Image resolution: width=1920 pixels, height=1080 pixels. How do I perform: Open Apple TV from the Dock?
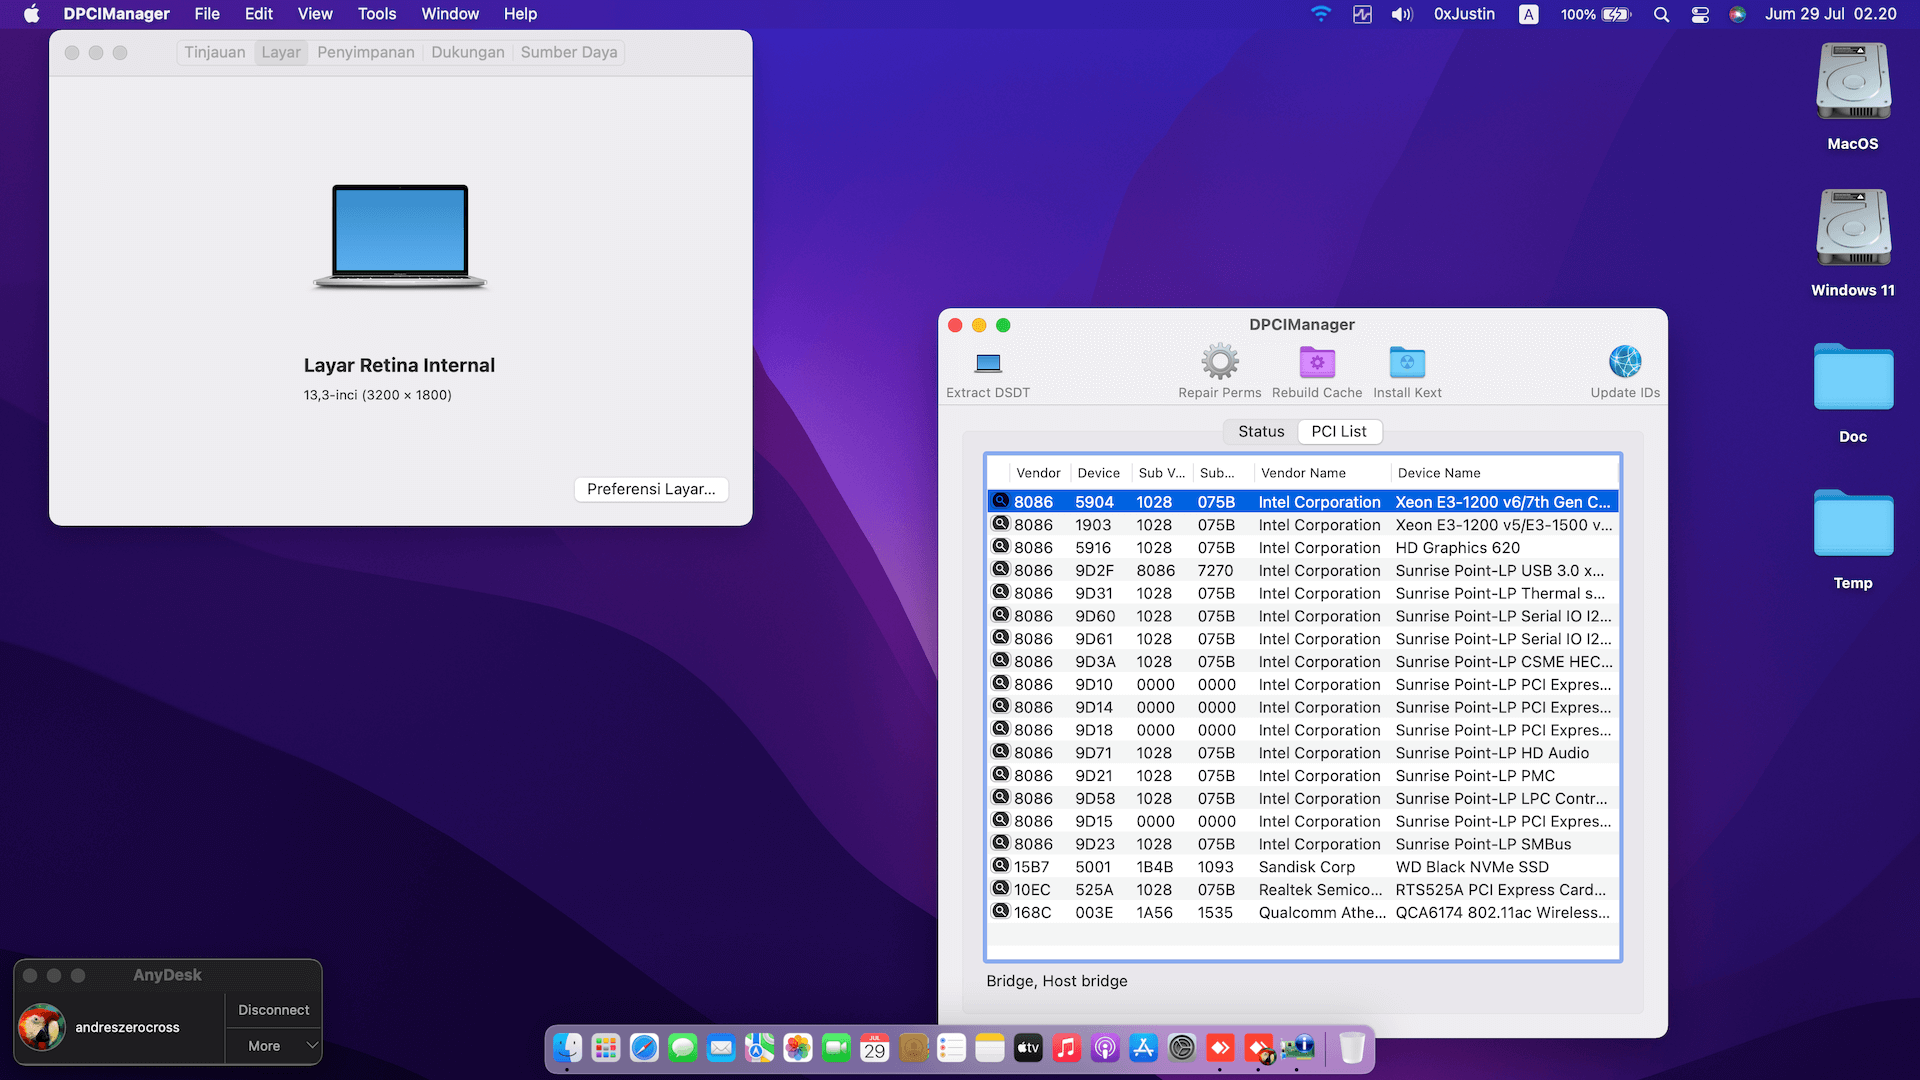(x=1028, y=1047)
